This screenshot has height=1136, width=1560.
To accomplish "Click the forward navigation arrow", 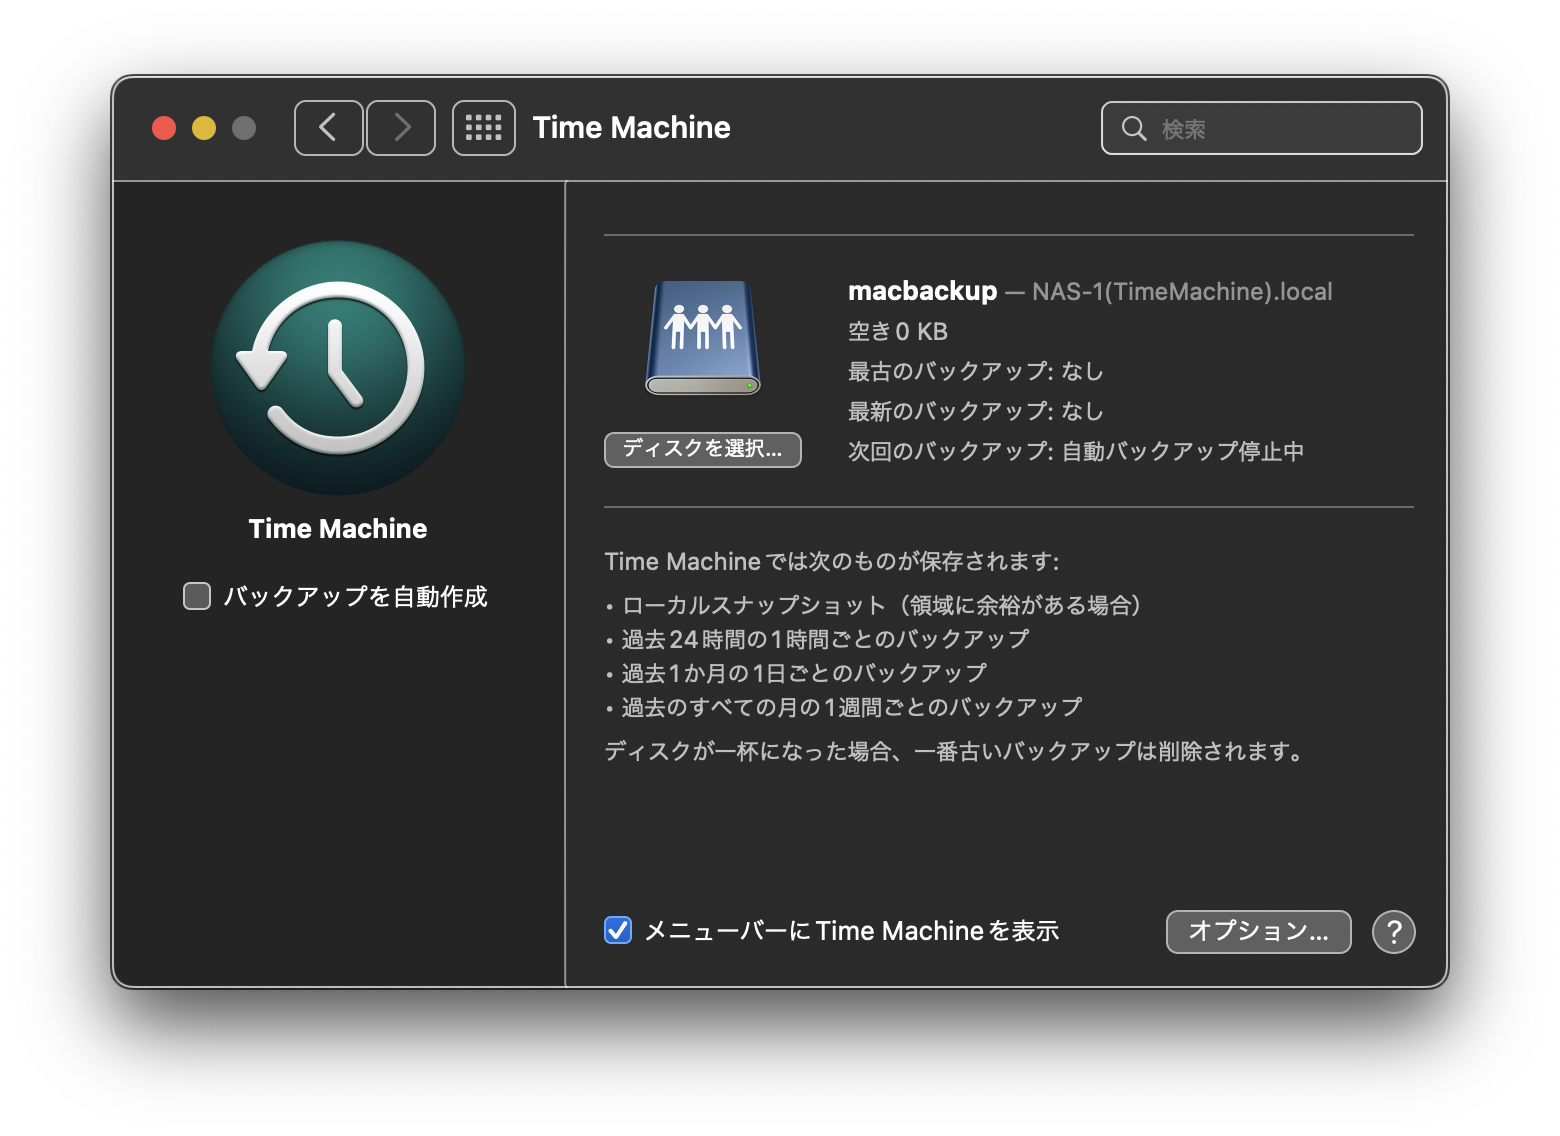I will (400, 127).
